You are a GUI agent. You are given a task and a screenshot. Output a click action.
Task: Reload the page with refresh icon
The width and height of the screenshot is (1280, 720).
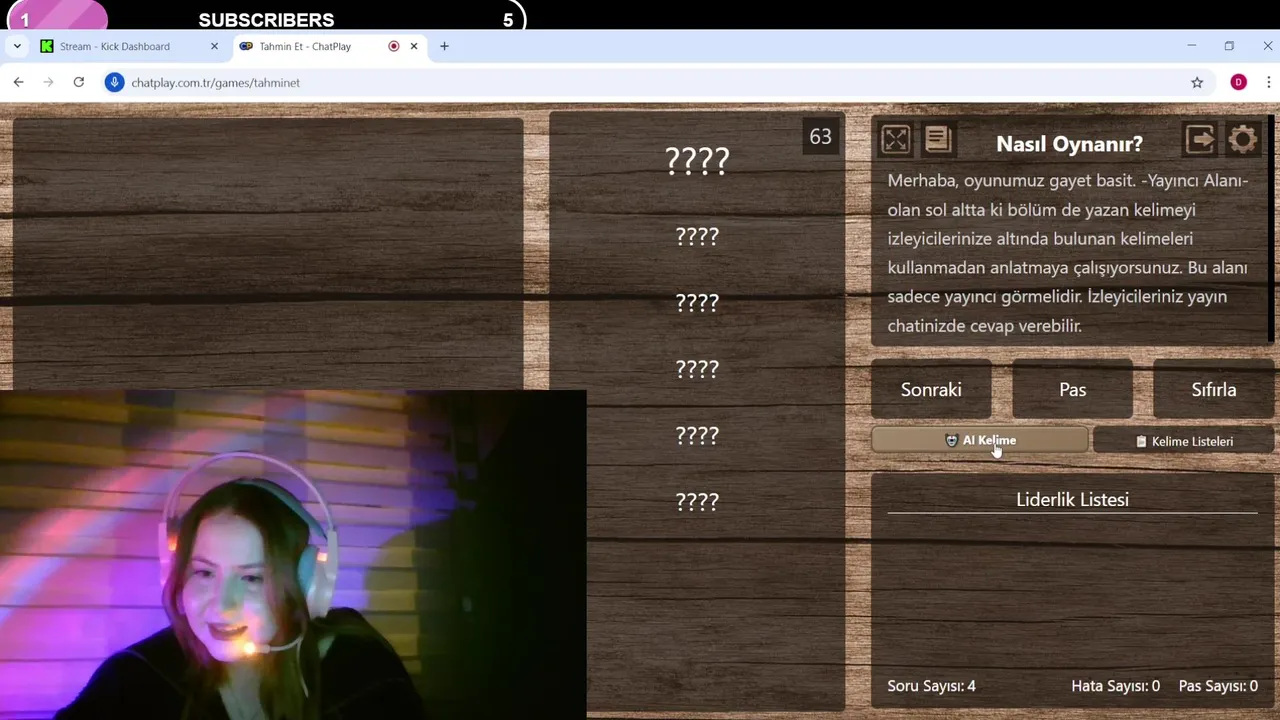78,82
